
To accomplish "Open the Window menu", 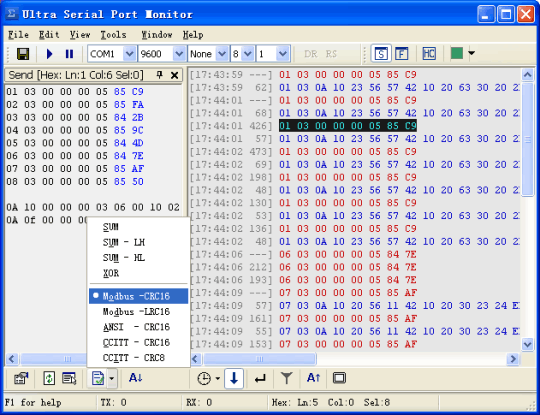I will 157,35.
